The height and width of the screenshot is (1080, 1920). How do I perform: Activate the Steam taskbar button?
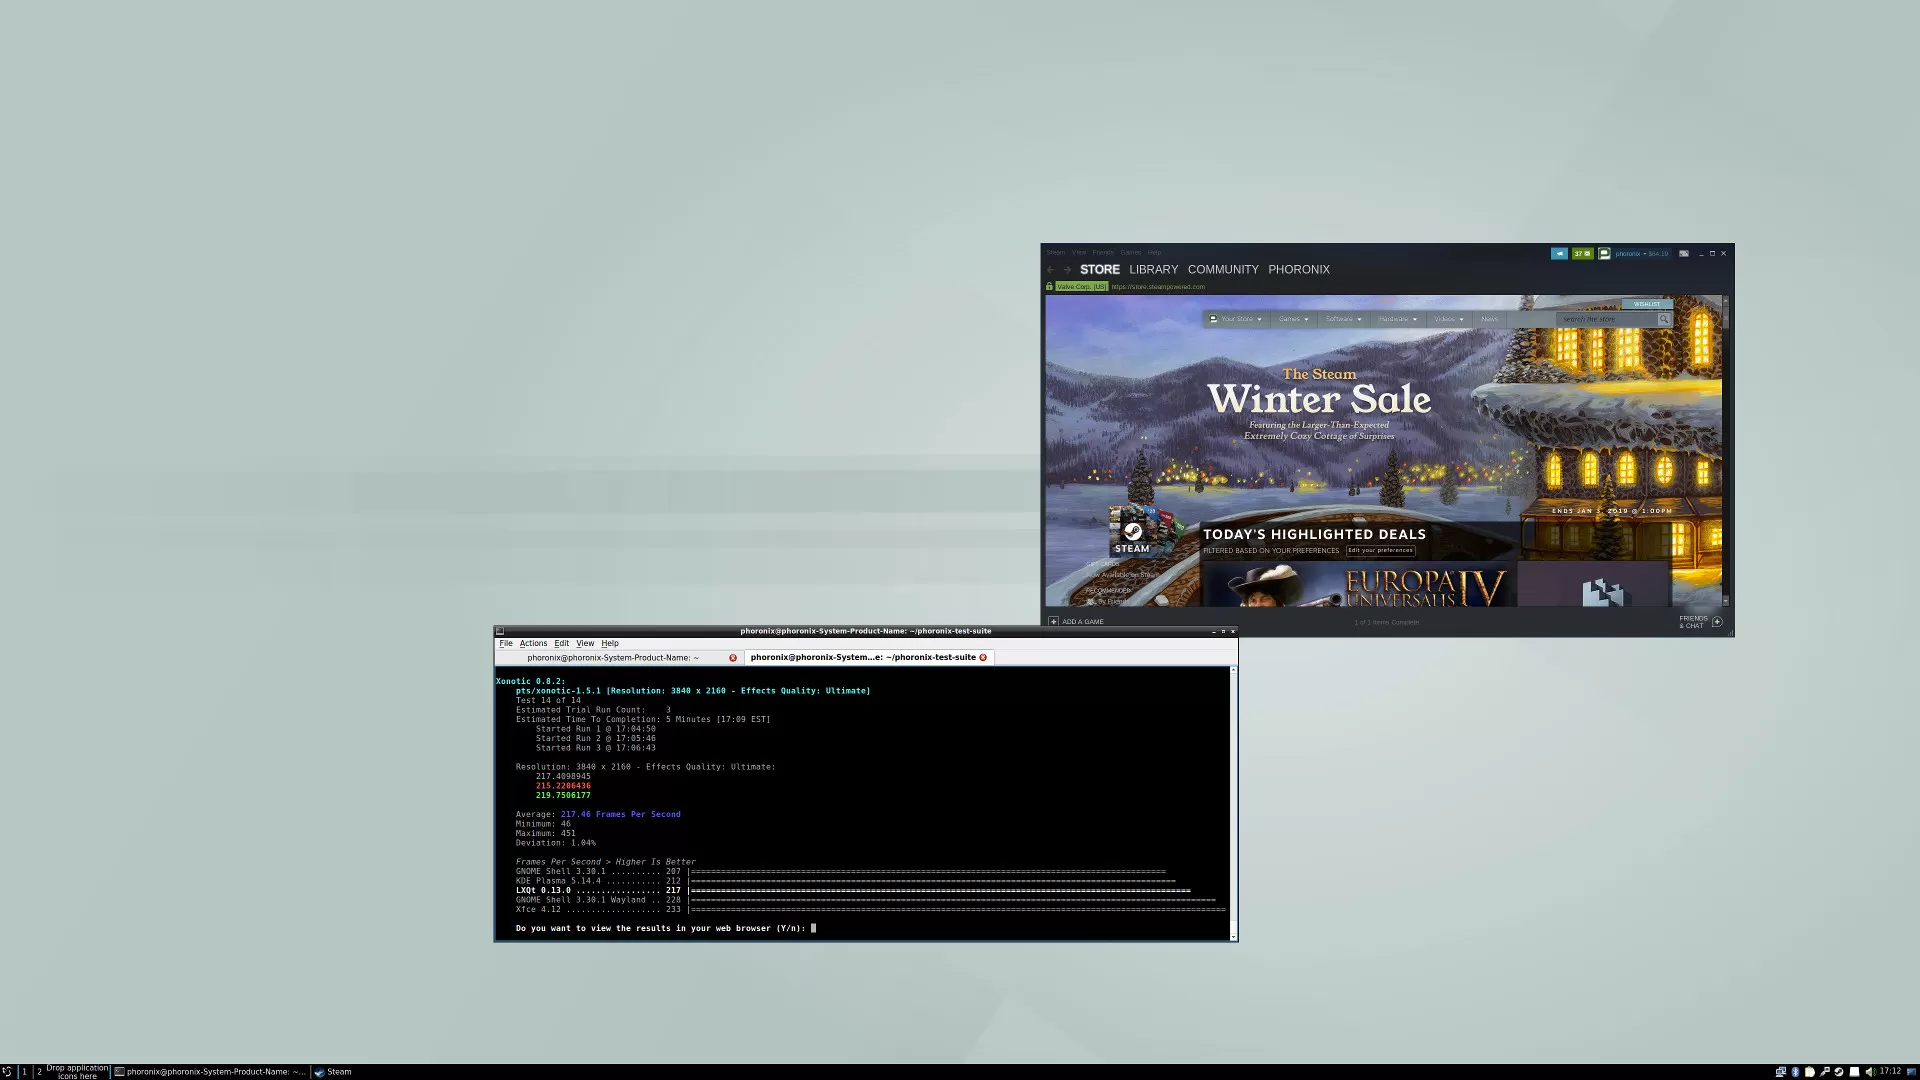click(x=334, y=1072)
